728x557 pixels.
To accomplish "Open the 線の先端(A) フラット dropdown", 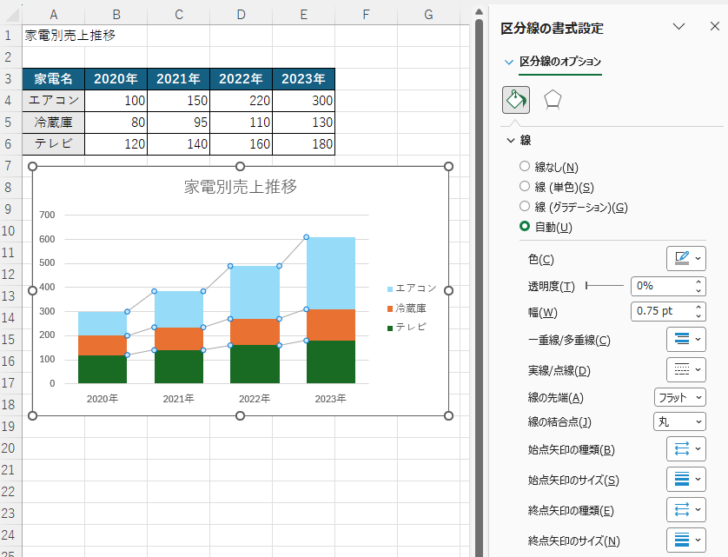I will click(x=680, y=397).
